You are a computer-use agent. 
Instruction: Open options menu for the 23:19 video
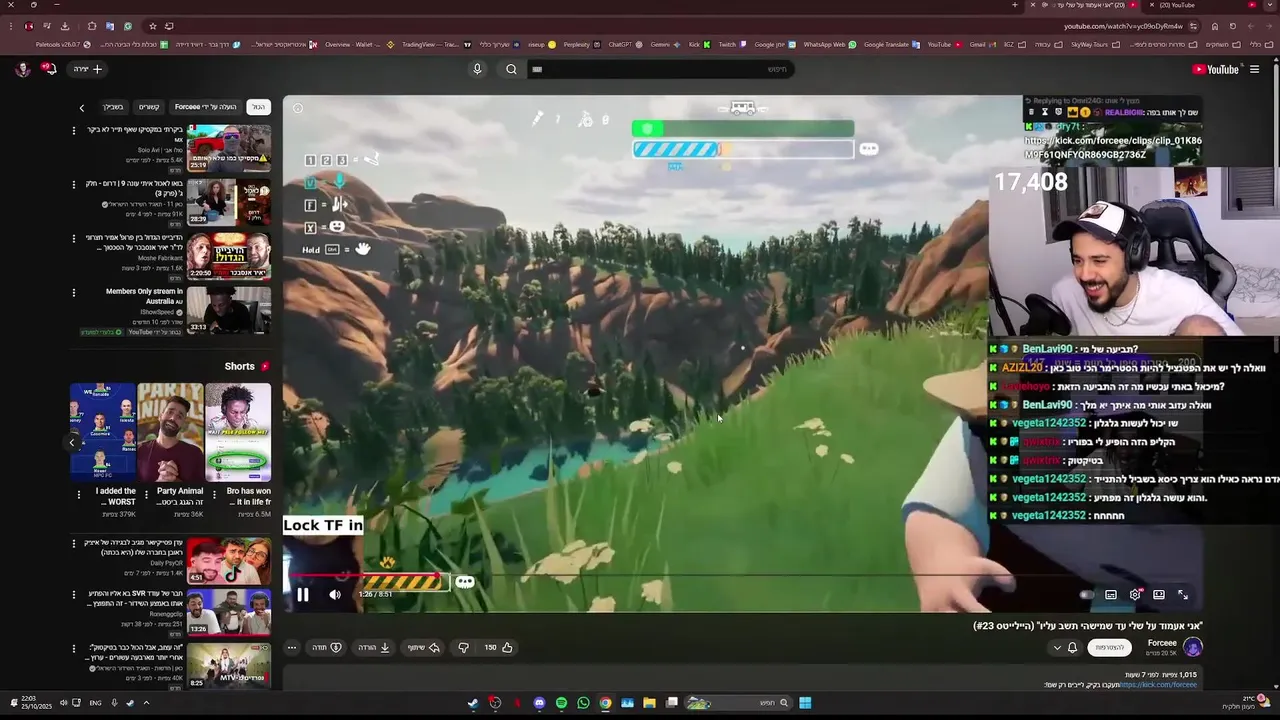coord(73,130)
